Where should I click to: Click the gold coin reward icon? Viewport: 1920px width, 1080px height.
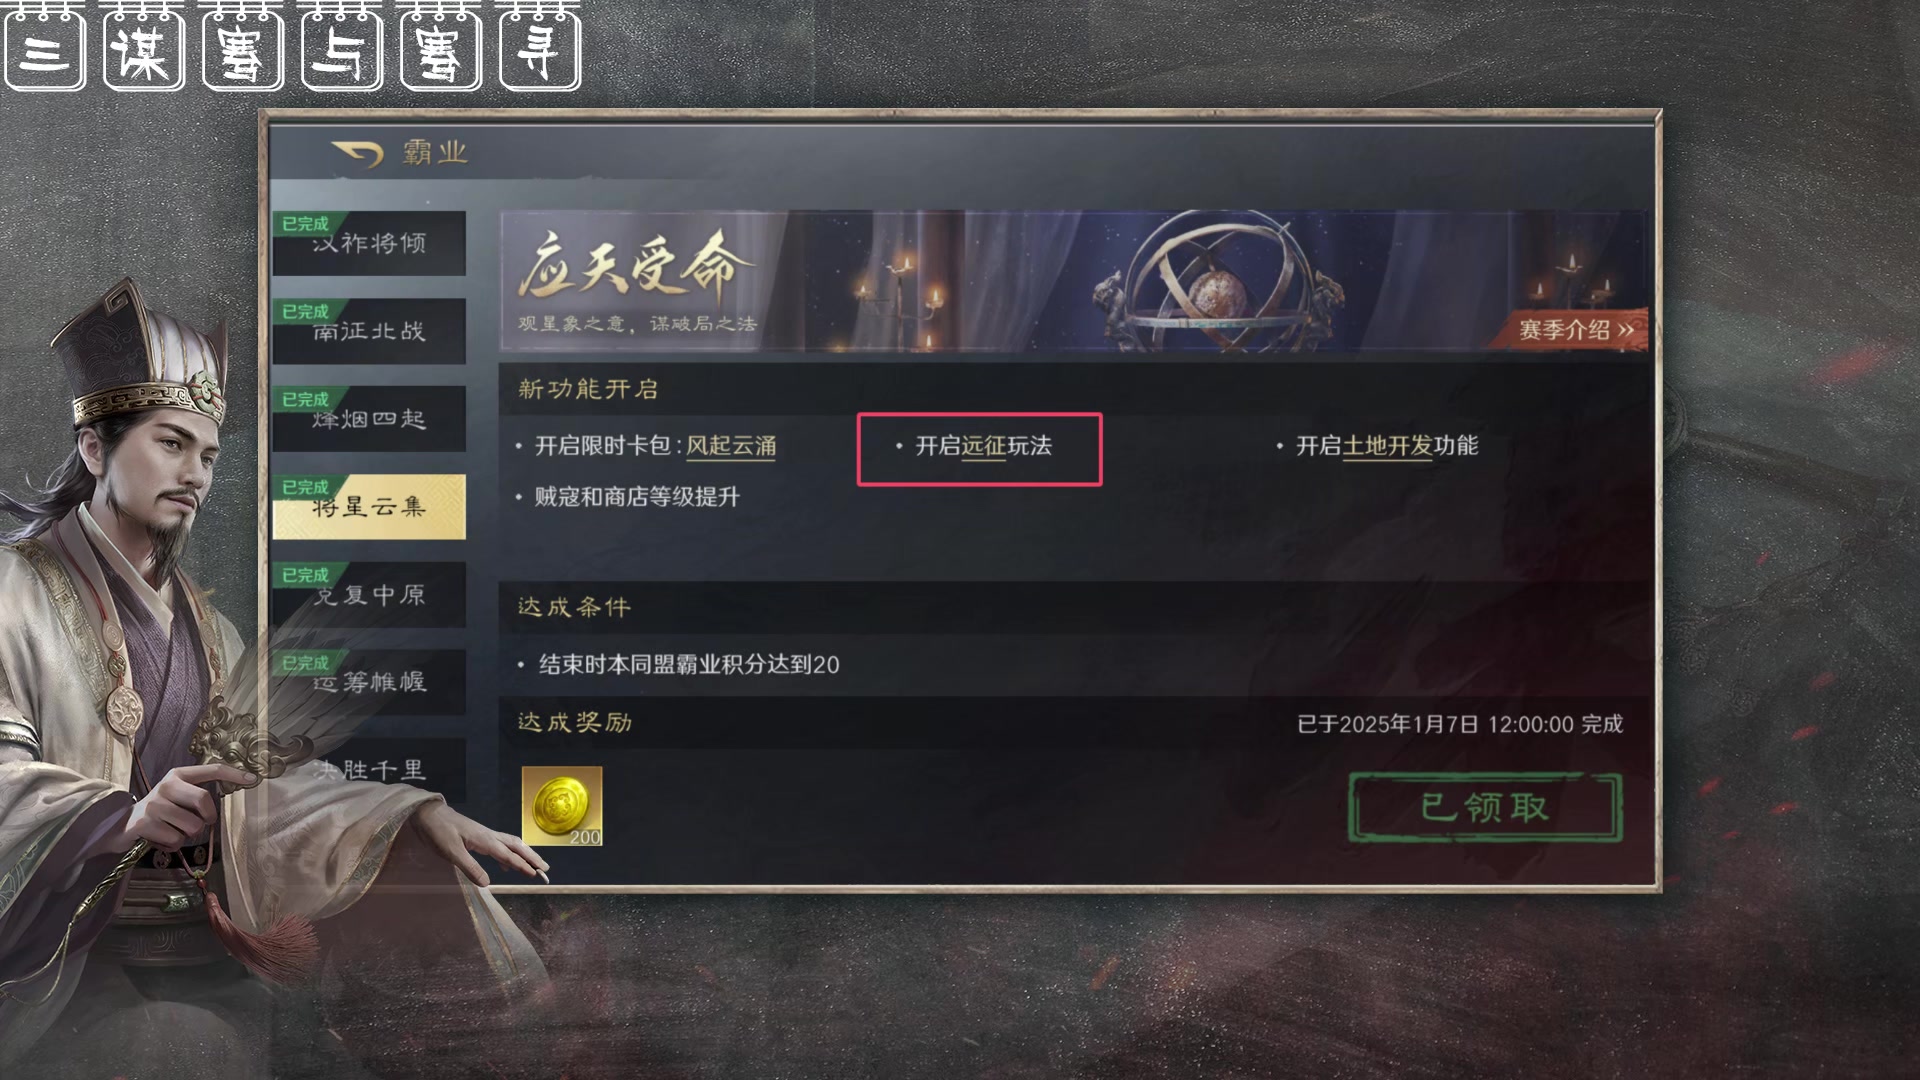click(x=562, y=806)
